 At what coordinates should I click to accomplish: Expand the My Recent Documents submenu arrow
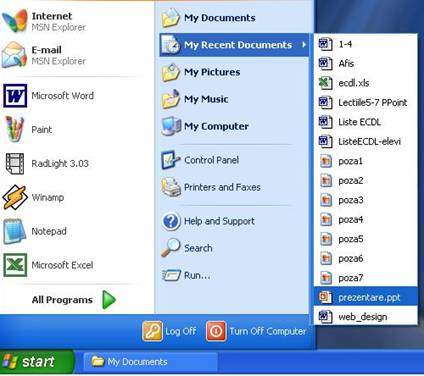click(304, 44)
